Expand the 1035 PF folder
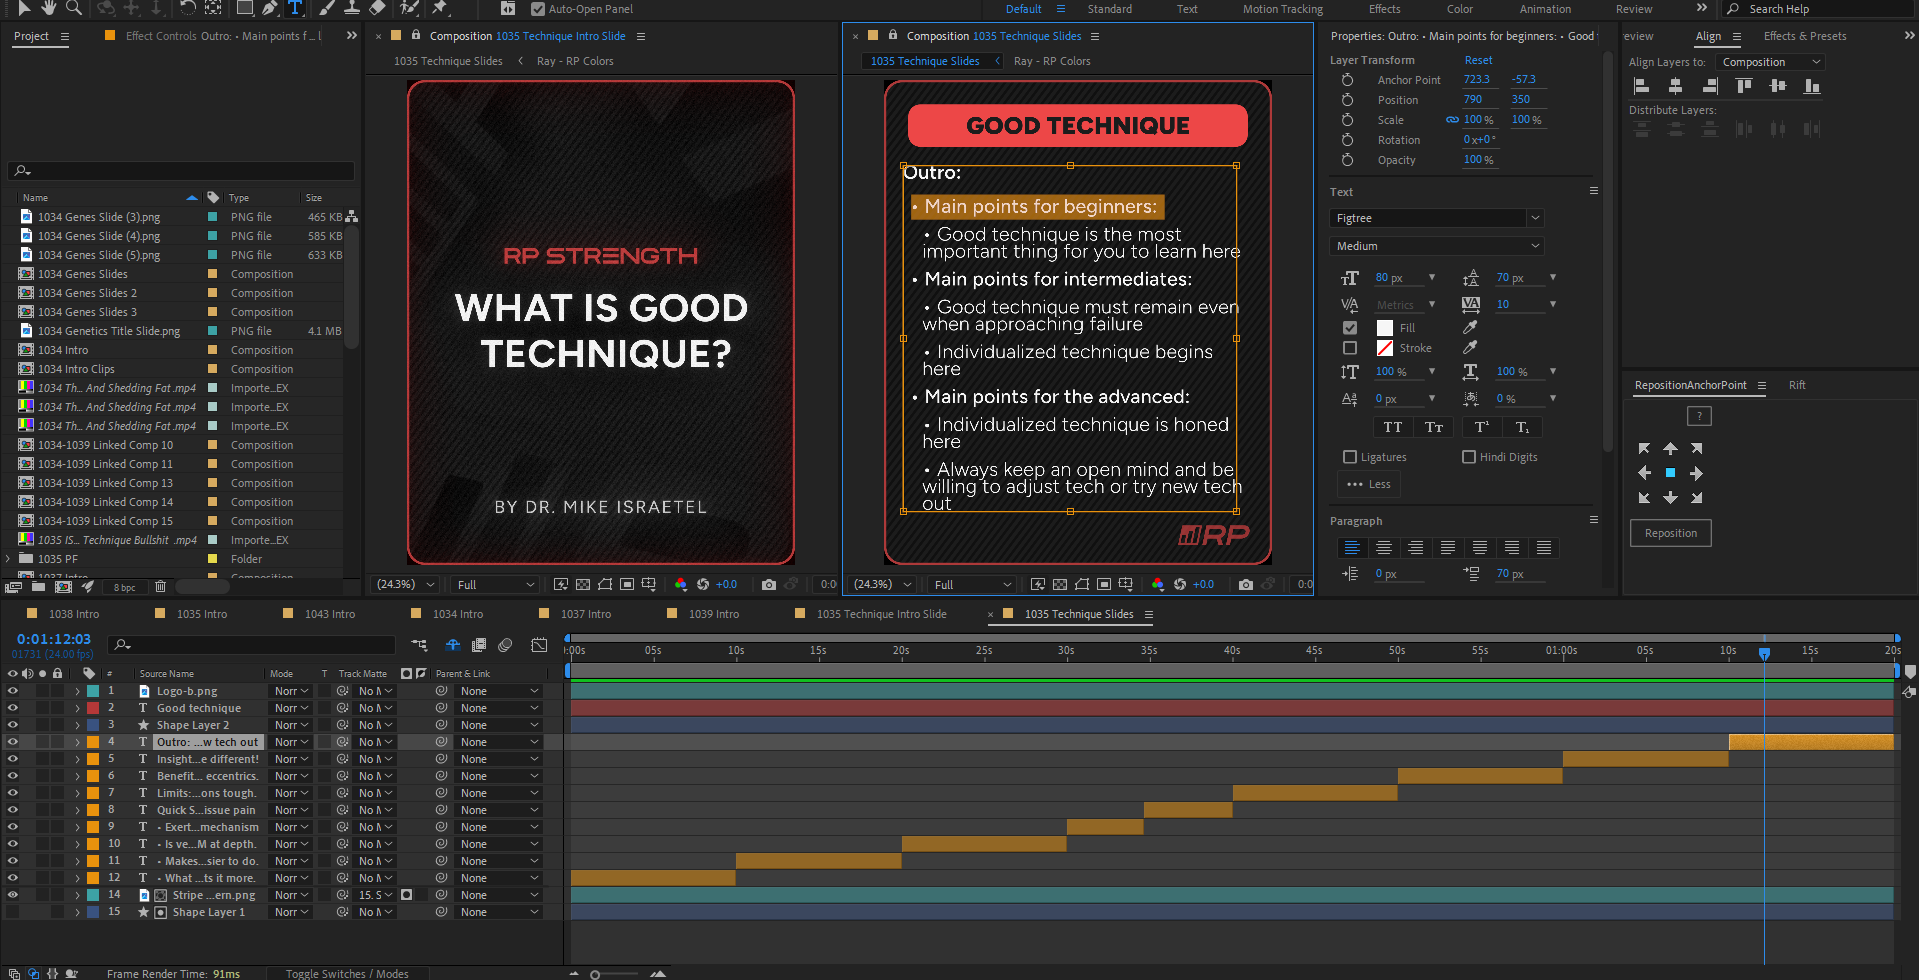1919x980 pixels. (8, 559)
